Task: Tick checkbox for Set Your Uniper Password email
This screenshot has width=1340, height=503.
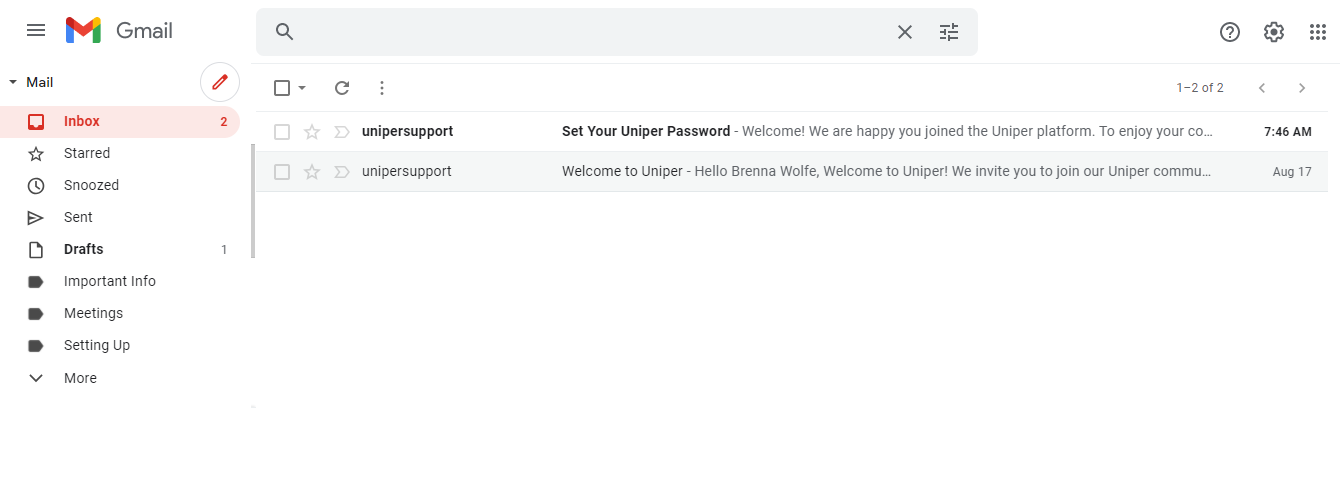Action: (x=282, y=132)
